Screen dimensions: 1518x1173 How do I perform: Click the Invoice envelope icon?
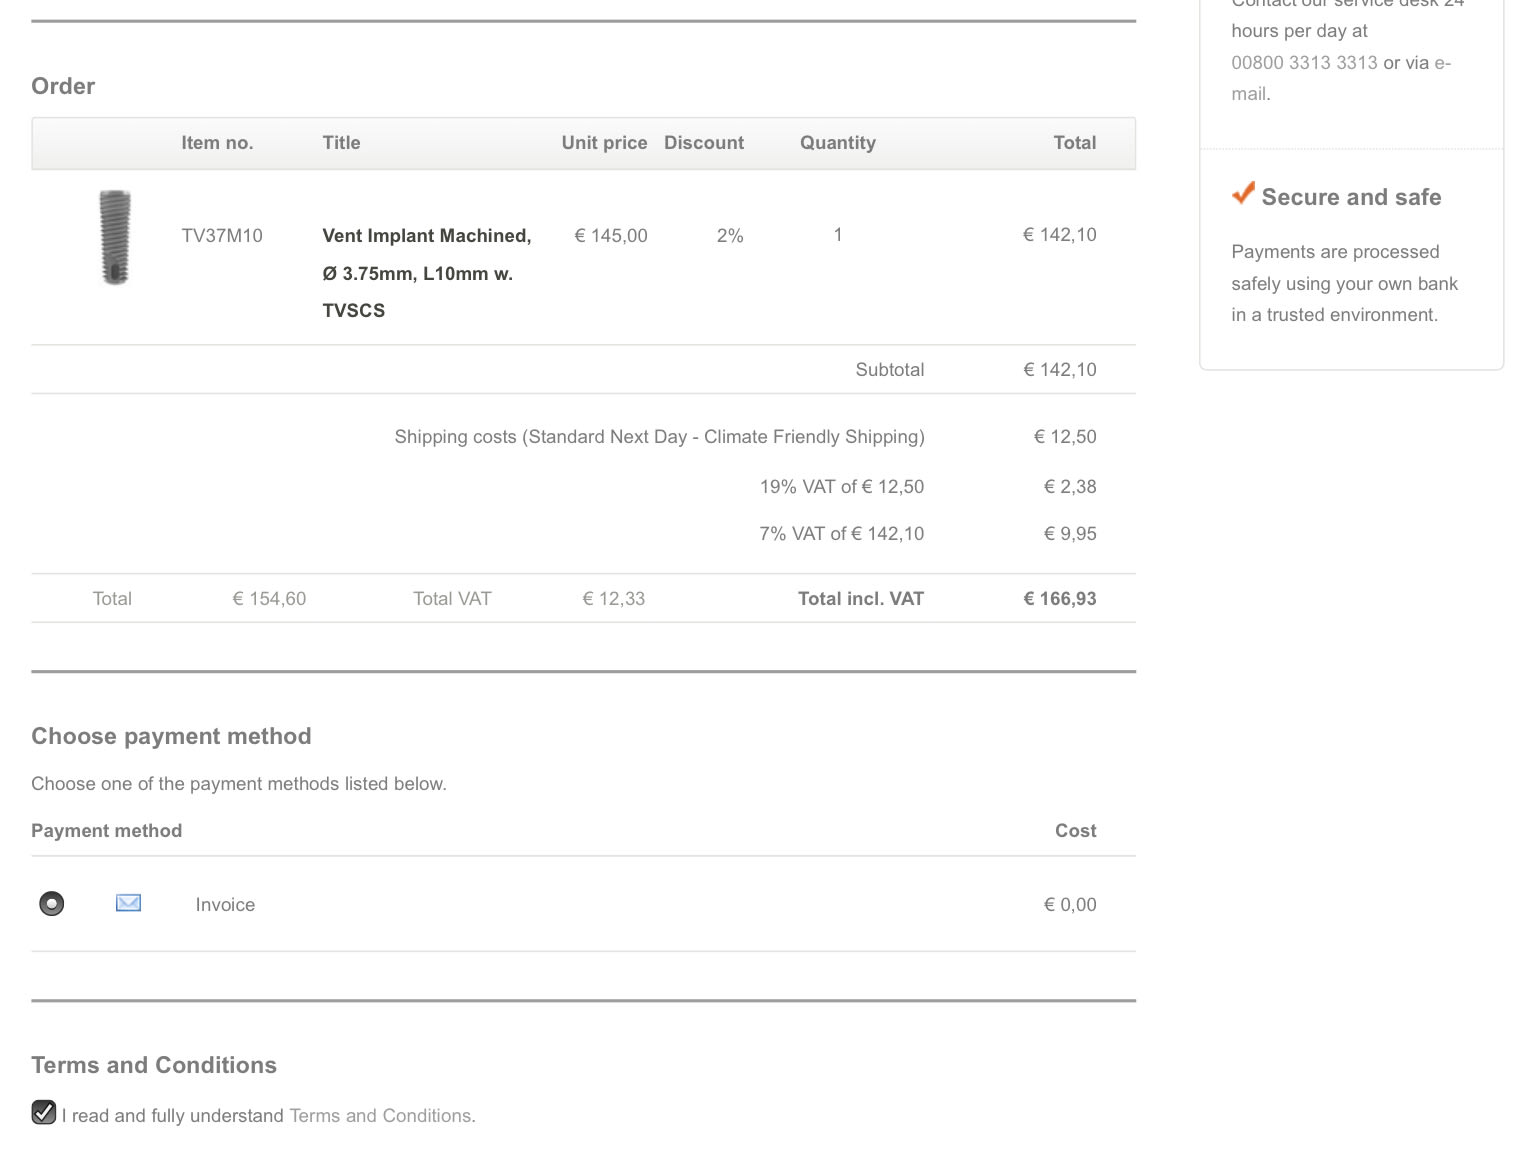pos(128,903)
